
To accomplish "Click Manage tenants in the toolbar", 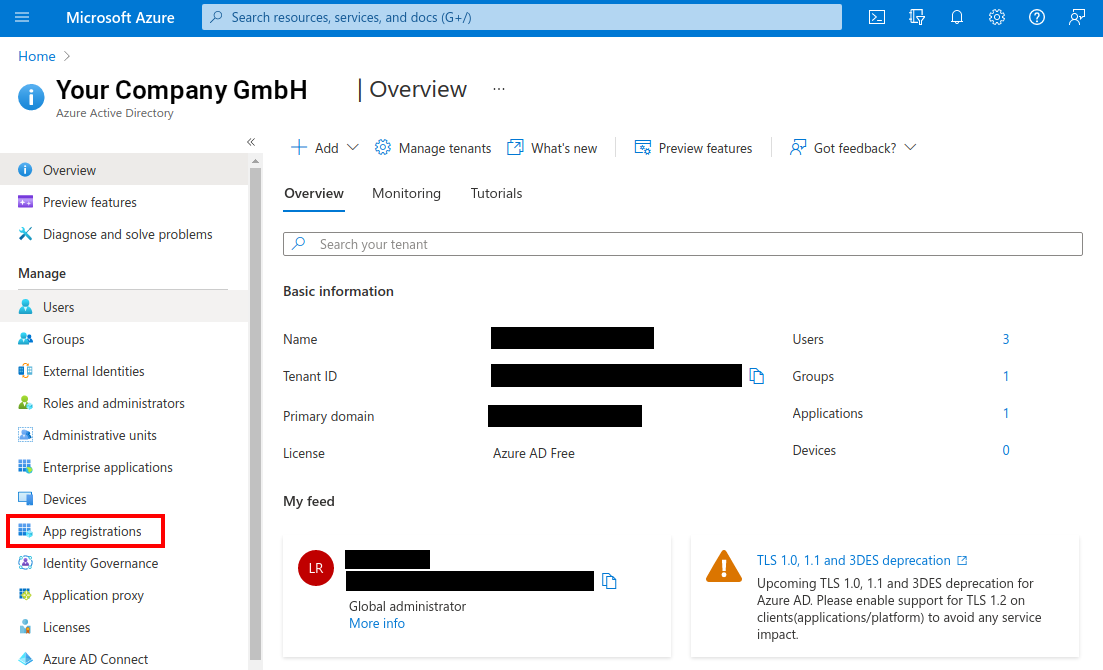I will (x=433, y=148).
